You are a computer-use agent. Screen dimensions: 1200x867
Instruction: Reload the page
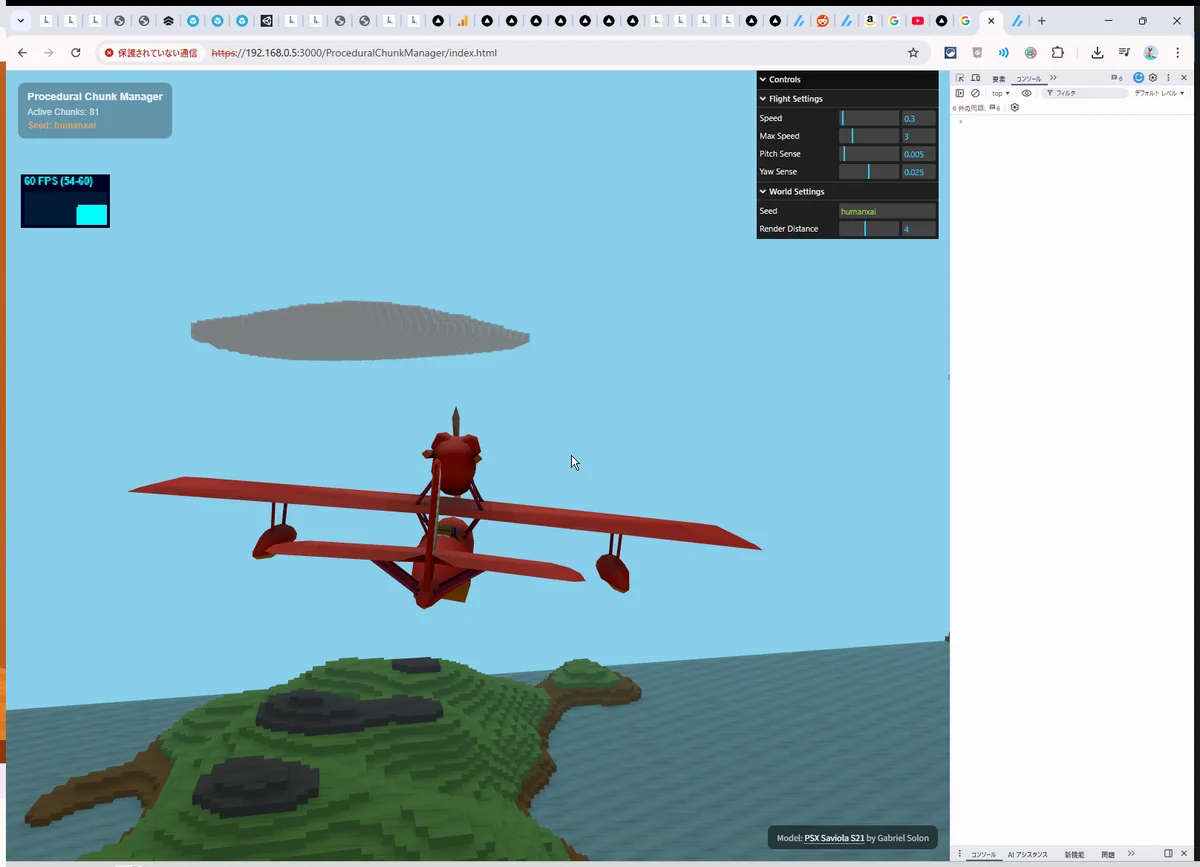[x=75, y=53]
